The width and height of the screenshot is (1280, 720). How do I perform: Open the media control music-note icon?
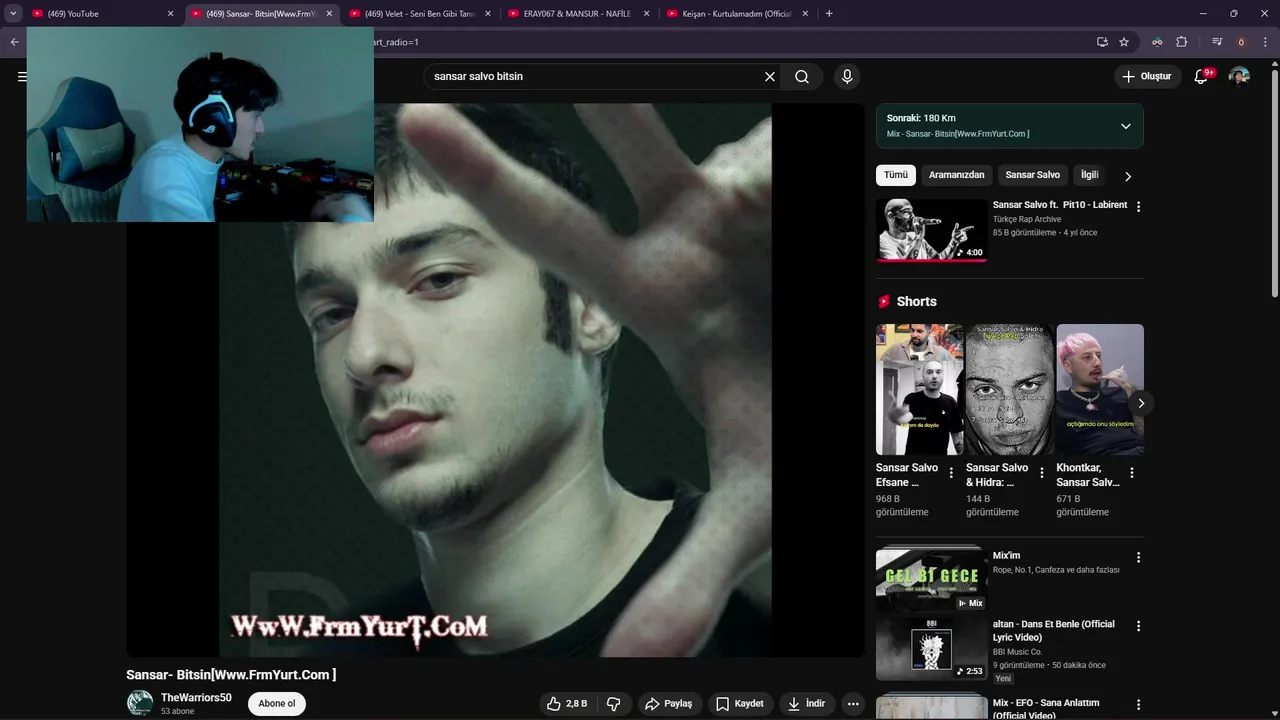point(1217,42)
